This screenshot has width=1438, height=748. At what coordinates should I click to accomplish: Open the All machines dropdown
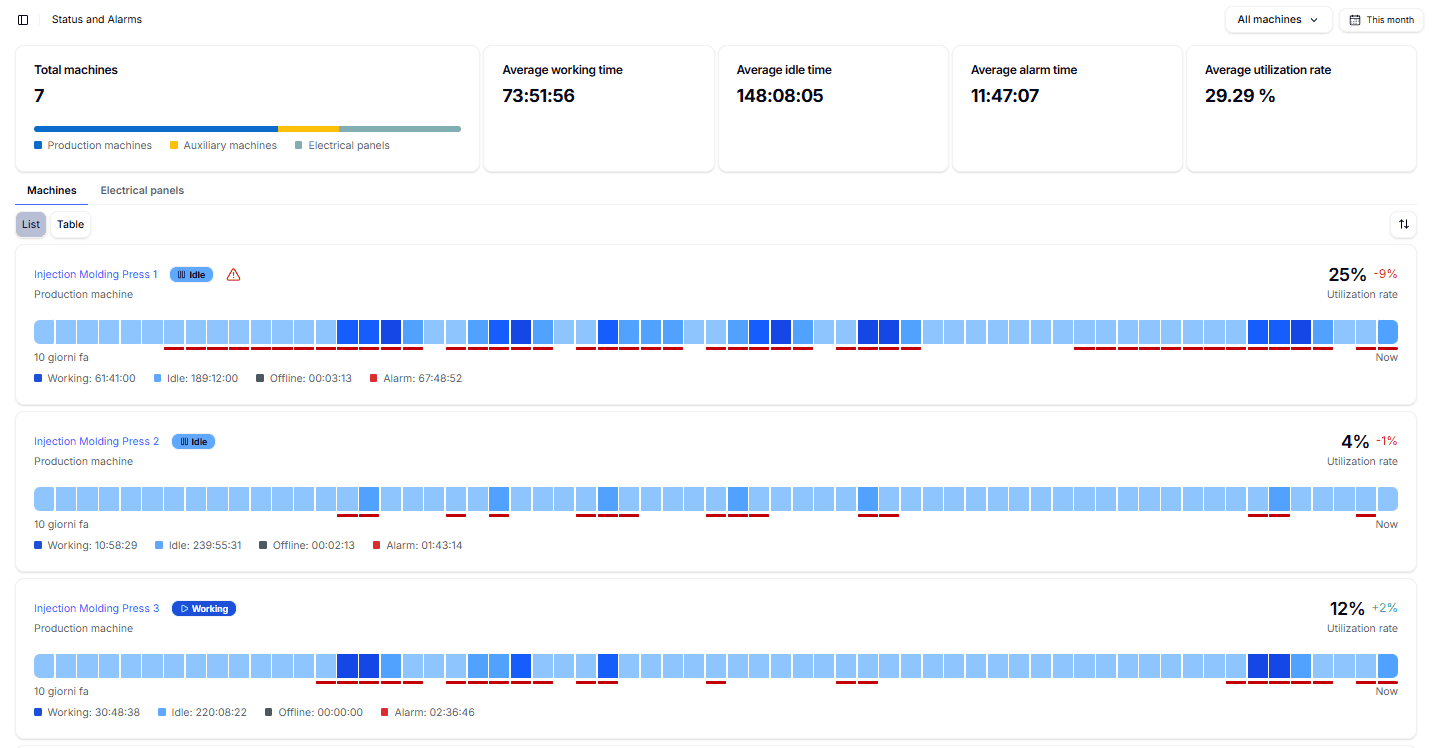point(1278,19)
